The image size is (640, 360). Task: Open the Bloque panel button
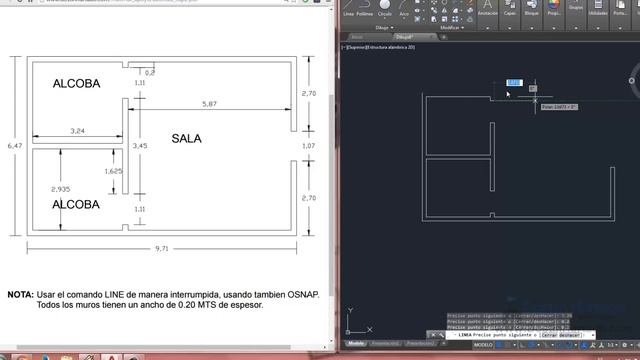(x=531, y=8)
